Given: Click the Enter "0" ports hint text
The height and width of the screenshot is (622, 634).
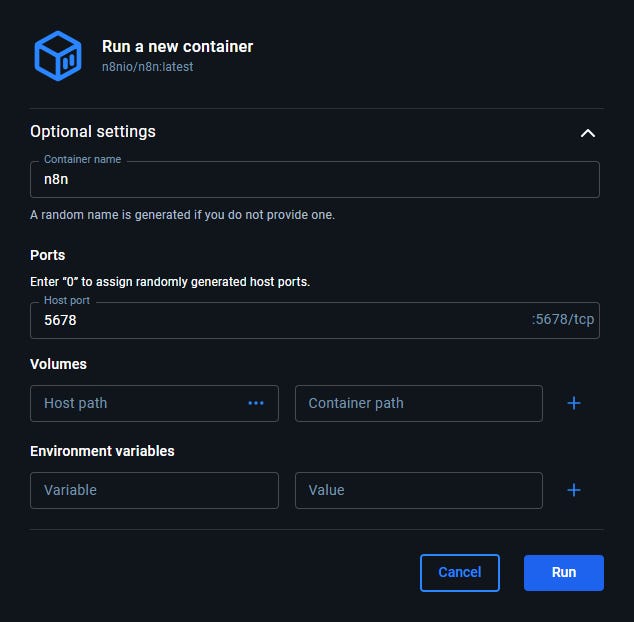Looking at the screenshot, I should point(170,281).
